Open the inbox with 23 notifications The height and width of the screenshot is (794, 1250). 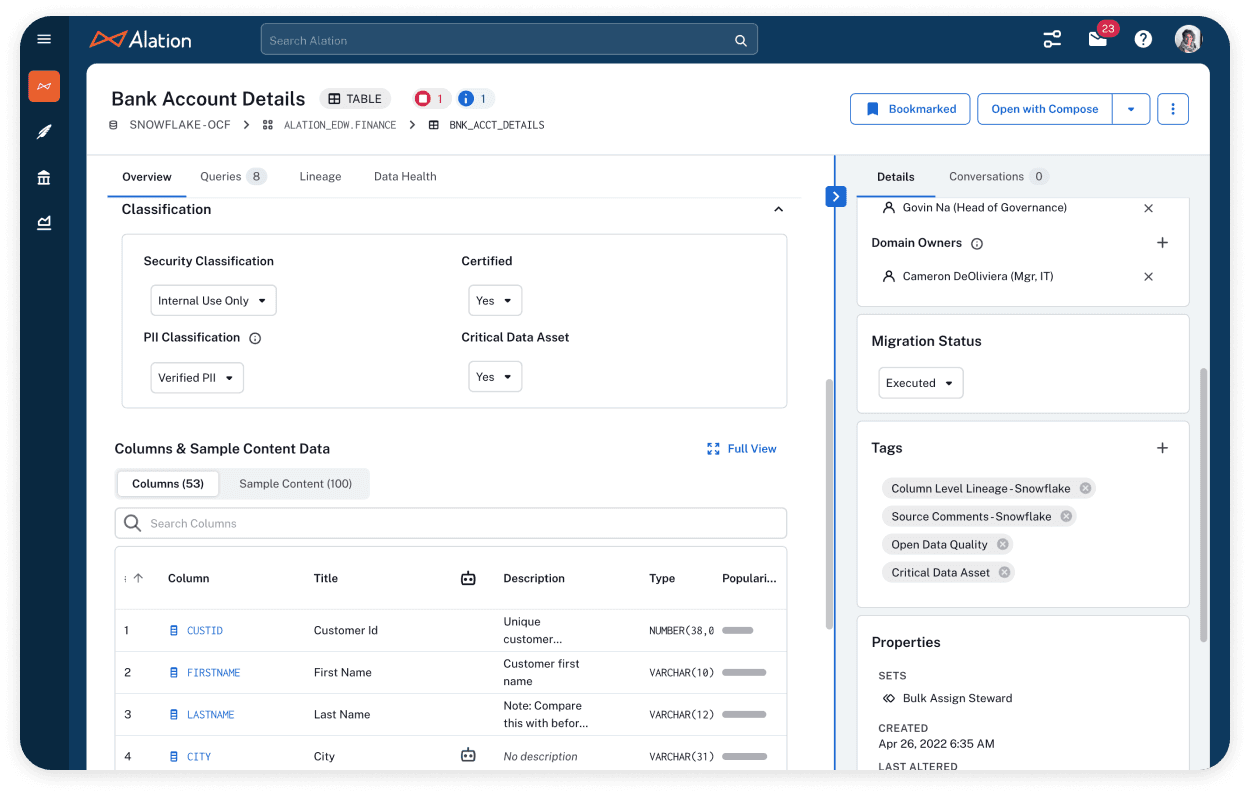click(x=1097, y=38)
